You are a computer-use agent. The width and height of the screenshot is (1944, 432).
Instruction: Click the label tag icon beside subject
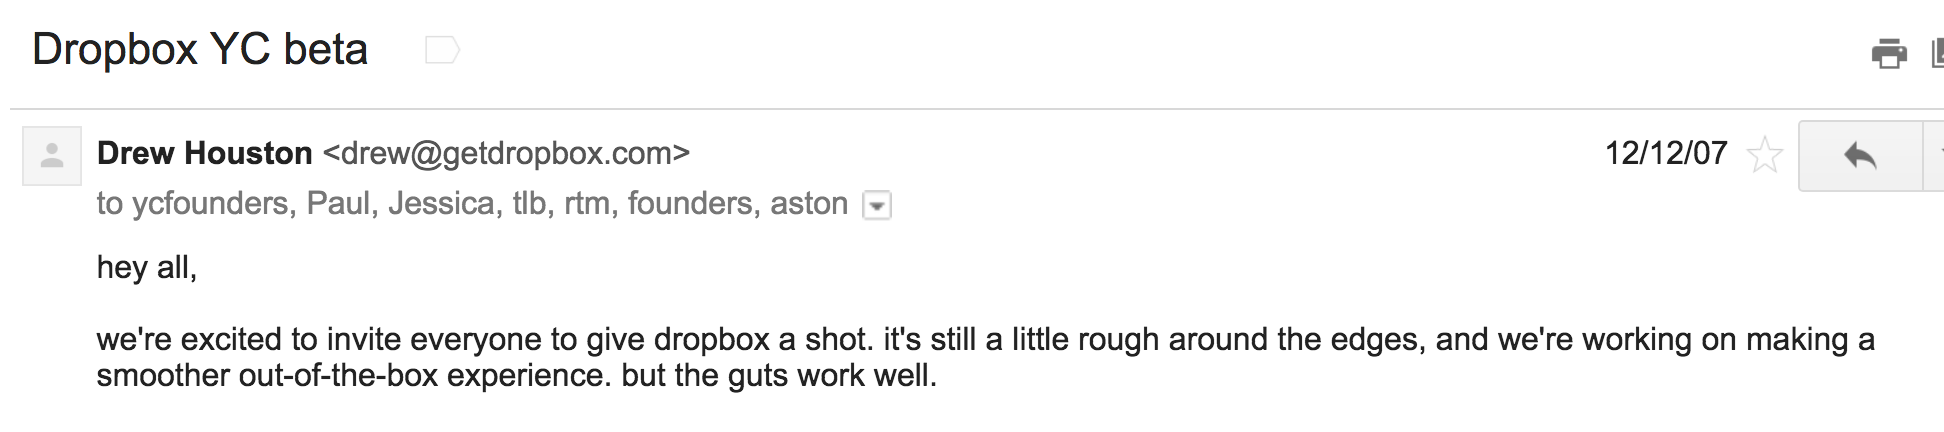coord(442,50)
